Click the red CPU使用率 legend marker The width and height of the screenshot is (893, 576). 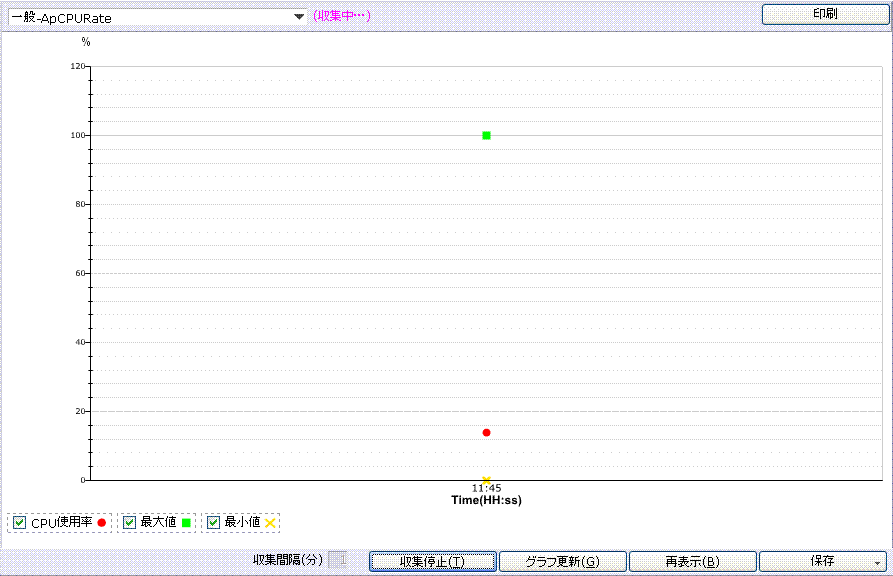102,522
